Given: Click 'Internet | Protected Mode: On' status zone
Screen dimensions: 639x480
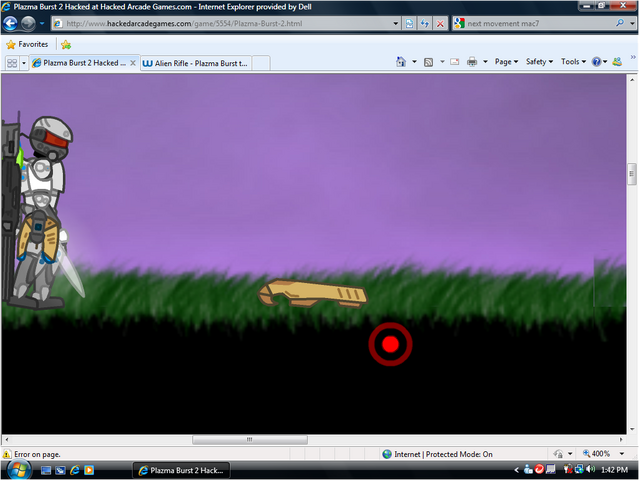Looking at the screenshot, I should coord(438,454).
